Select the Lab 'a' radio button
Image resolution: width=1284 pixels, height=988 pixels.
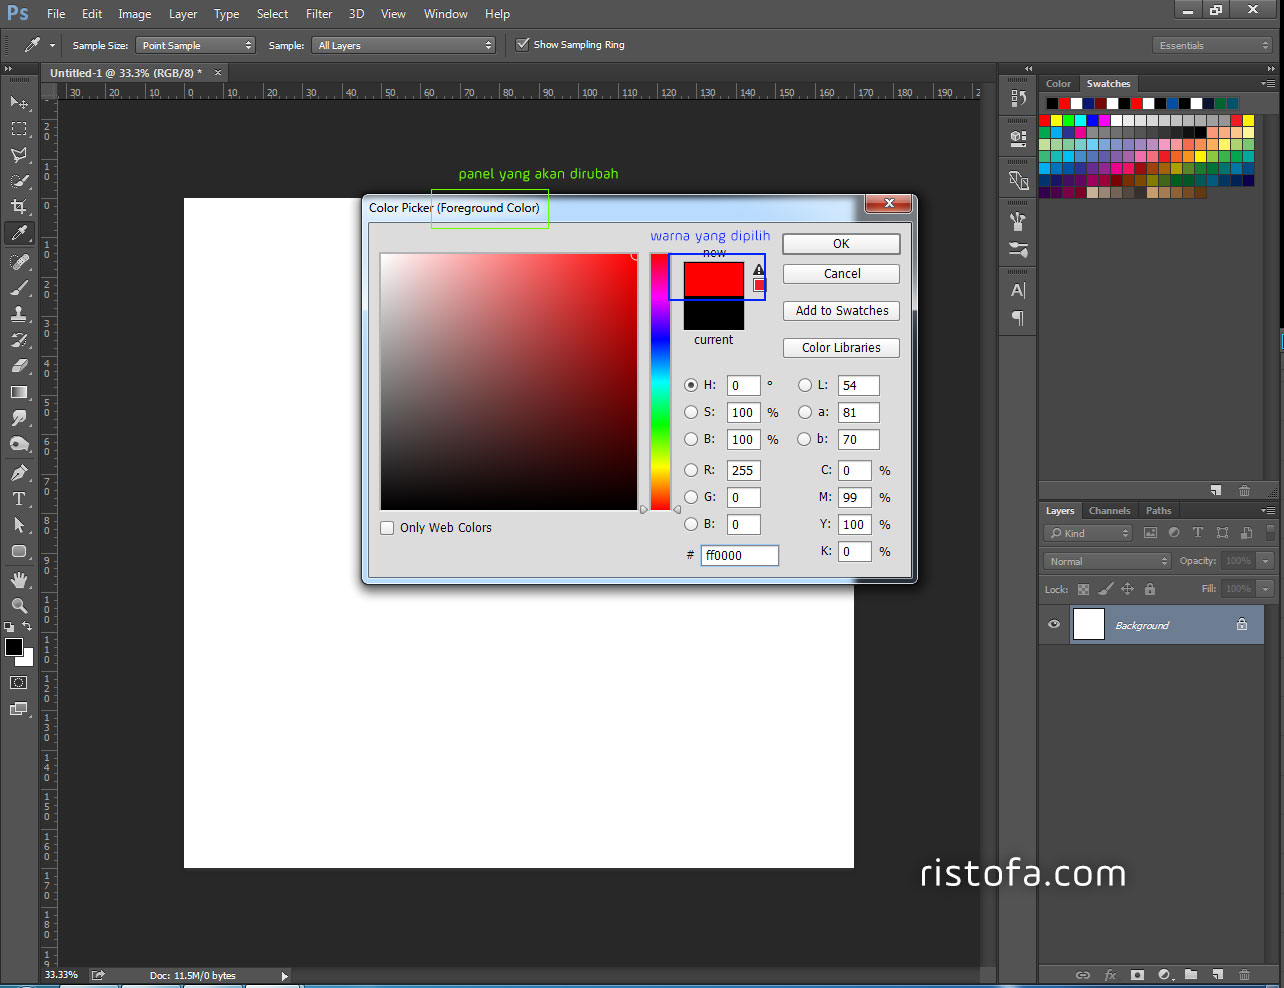[805, 412]
